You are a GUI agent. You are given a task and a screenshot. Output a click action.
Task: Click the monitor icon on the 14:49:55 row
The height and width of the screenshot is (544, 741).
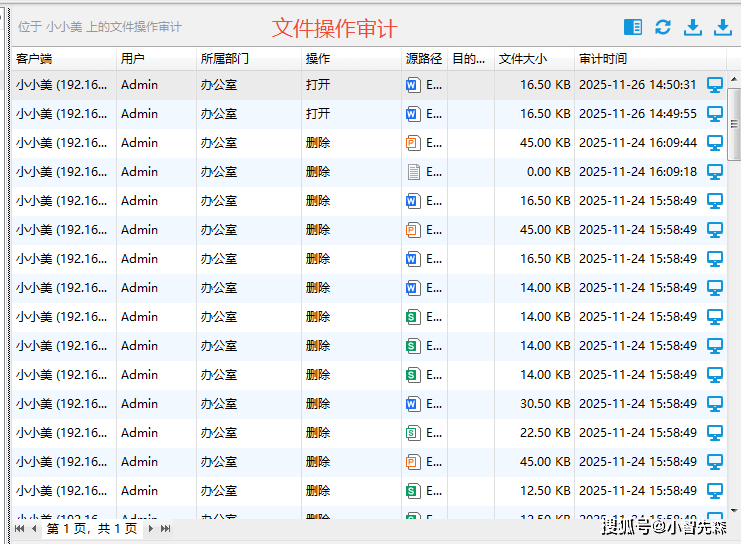point(715,114)
